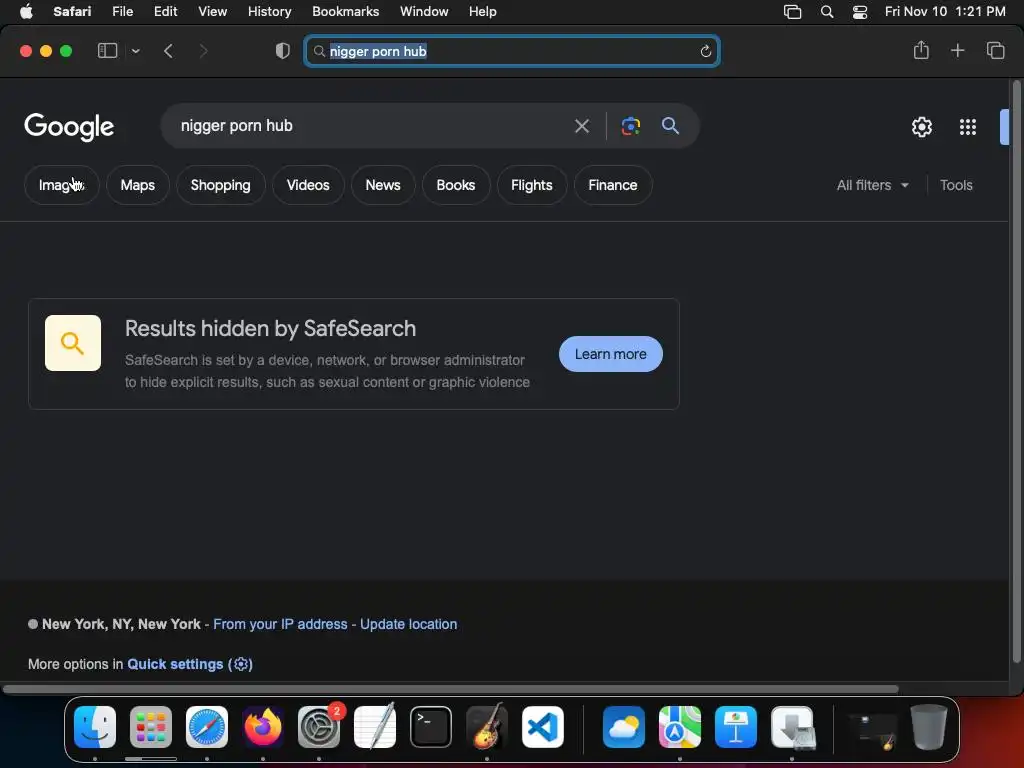This screenshot has height=768, width=1024.
Task: Click the horizontal page scrollbar
Action: point(451,689)
